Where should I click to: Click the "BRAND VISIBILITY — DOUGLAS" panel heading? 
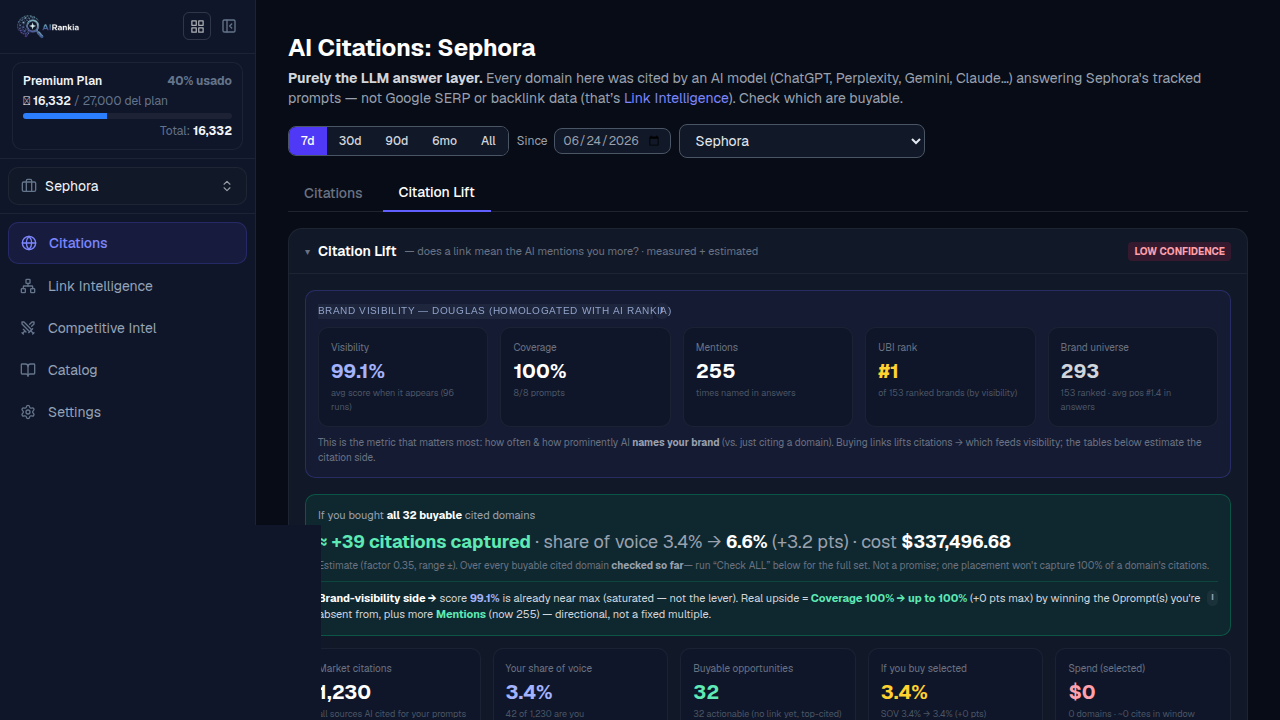495,311
